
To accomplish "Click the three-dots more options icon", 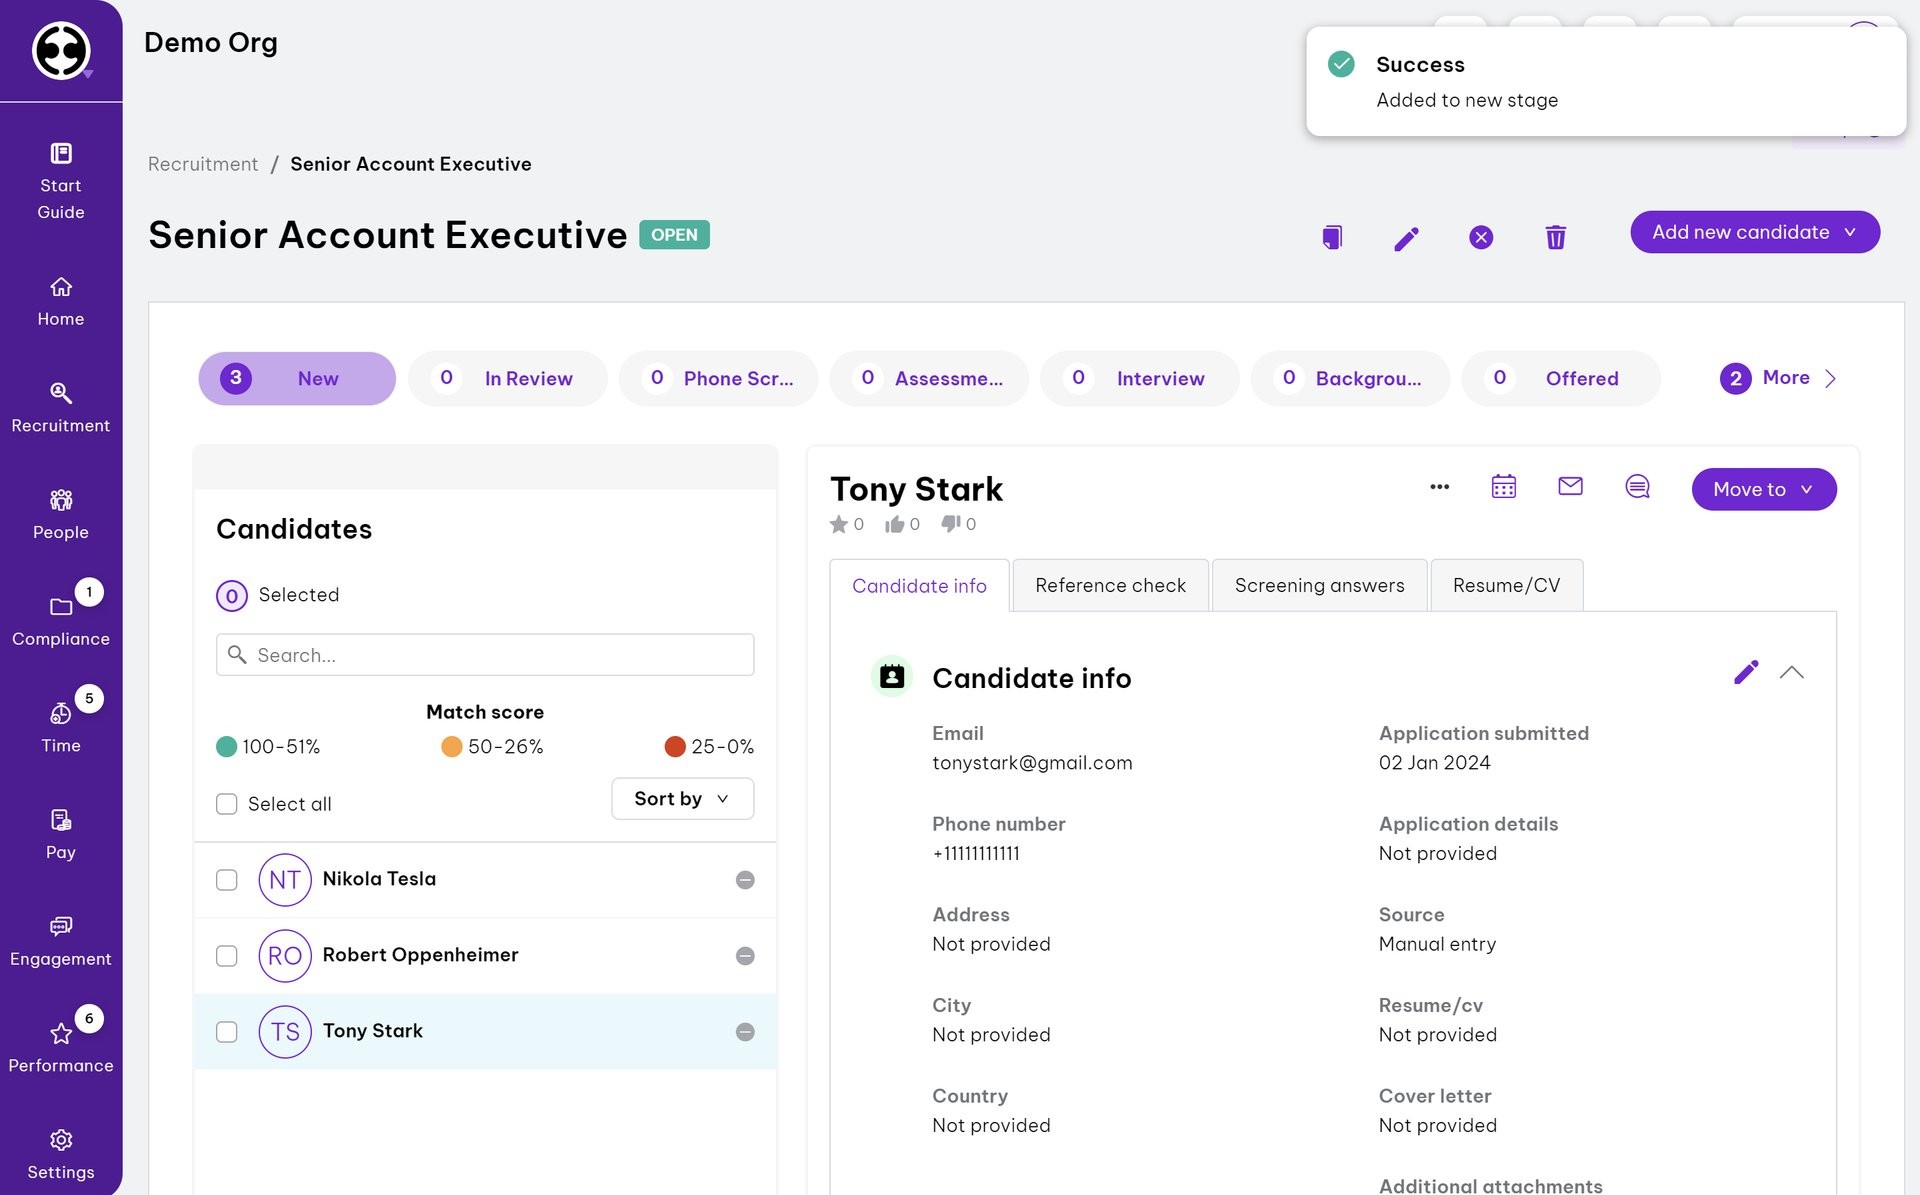I will pyautogui.click(x=1439, y=487).
